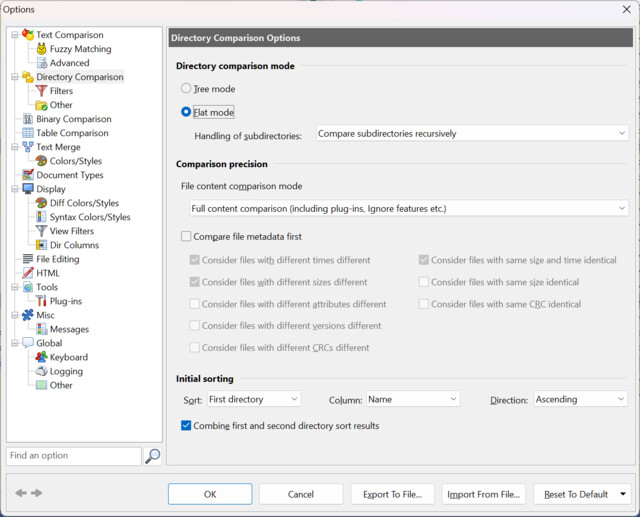
Task: Select the Tree mode radio button
Action: [x=186, y=88]
